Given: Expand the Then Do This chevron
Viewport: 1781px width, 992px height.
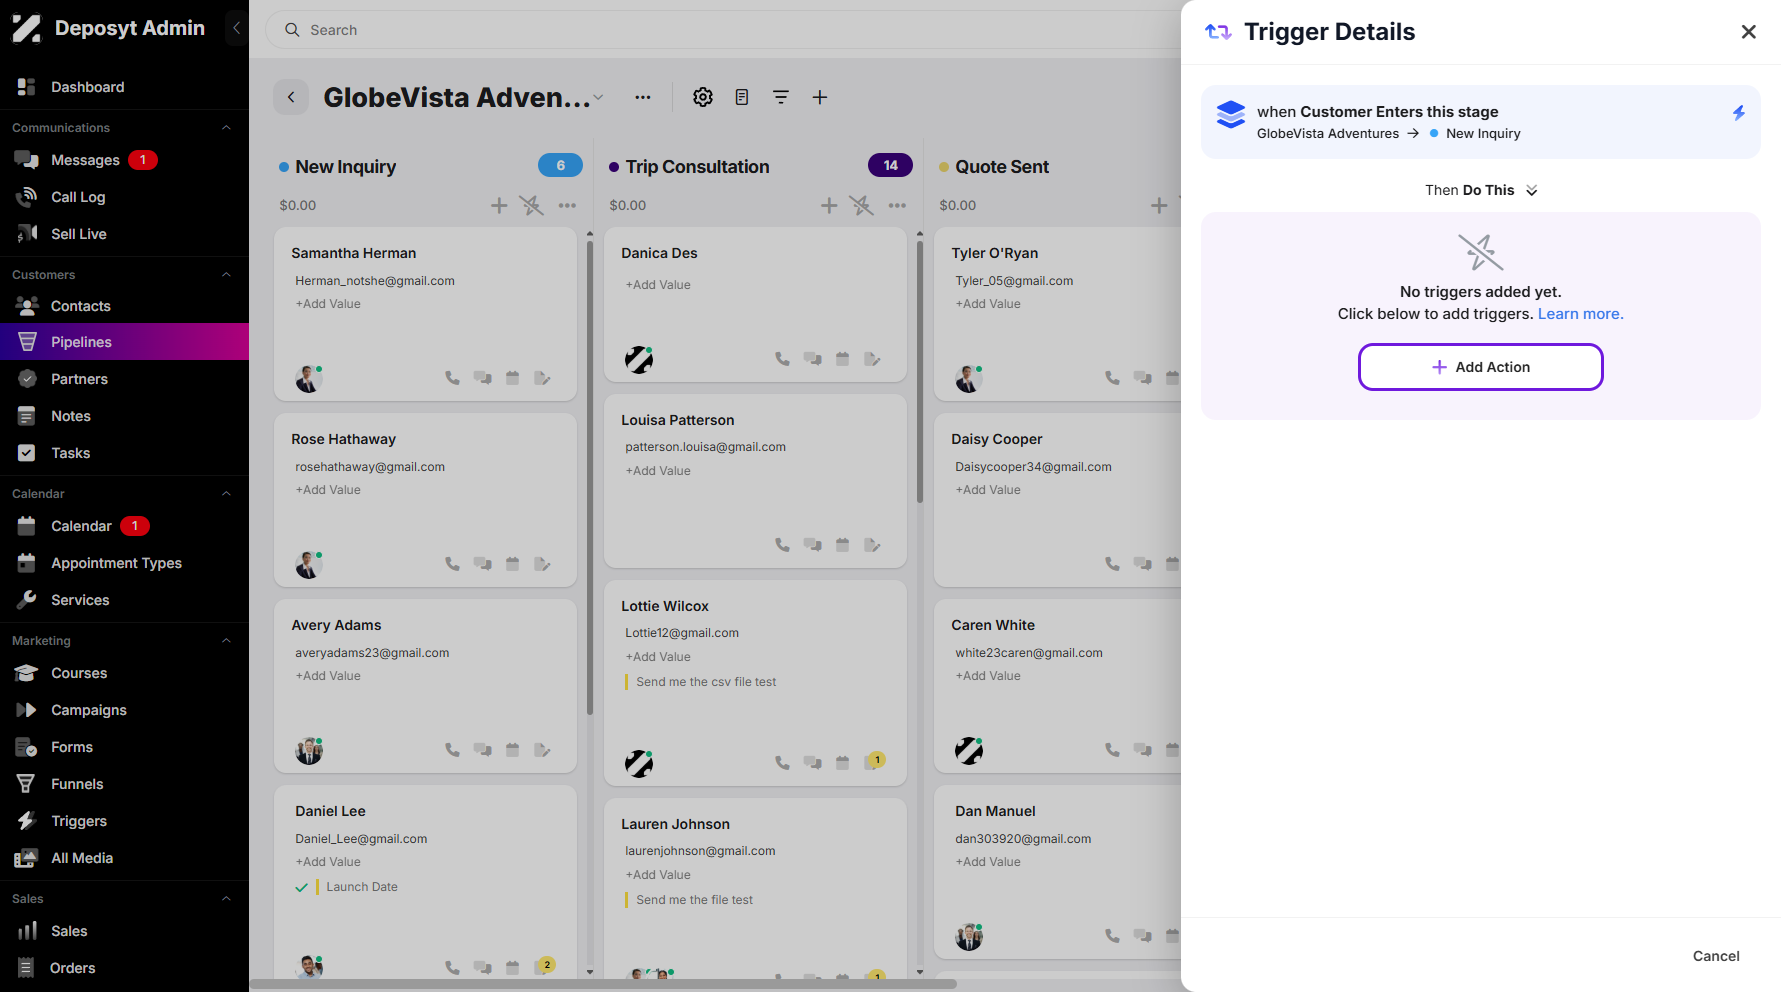Looking at the screenshot, I should click(x=1532, y=191).
